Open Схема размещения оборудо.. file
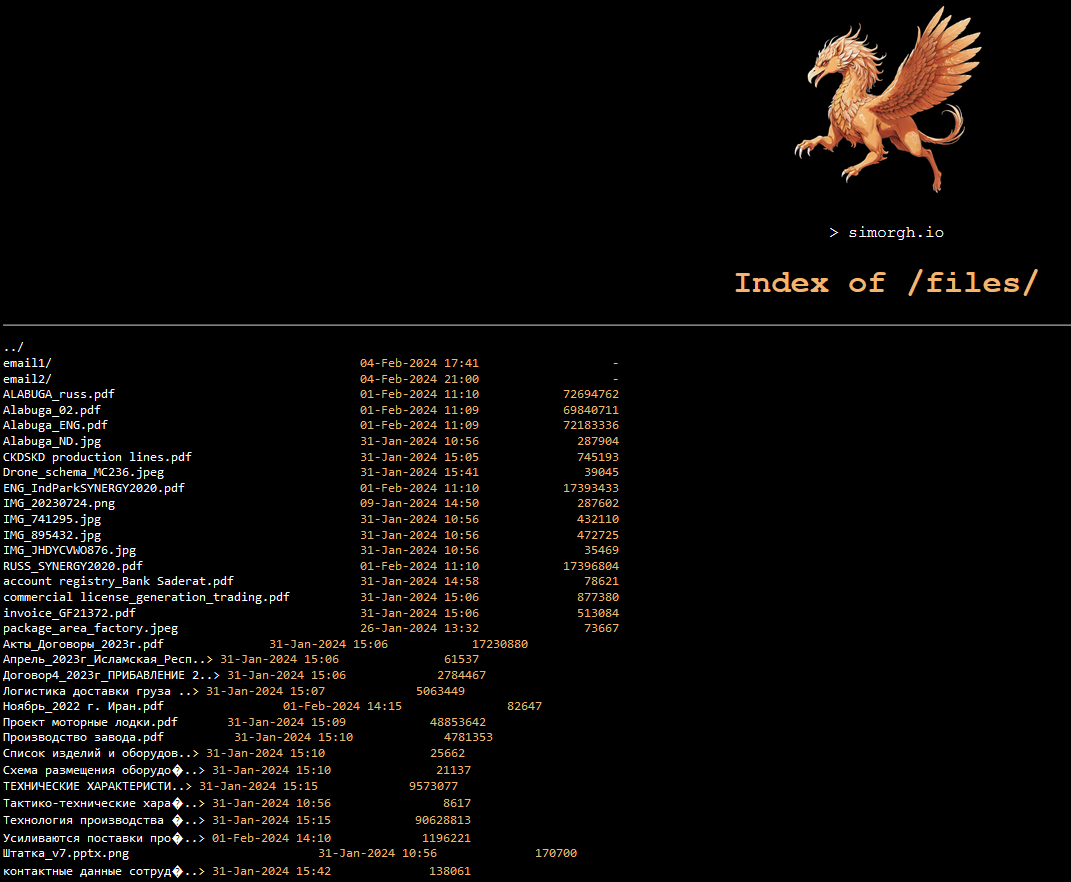 (104, 770)
